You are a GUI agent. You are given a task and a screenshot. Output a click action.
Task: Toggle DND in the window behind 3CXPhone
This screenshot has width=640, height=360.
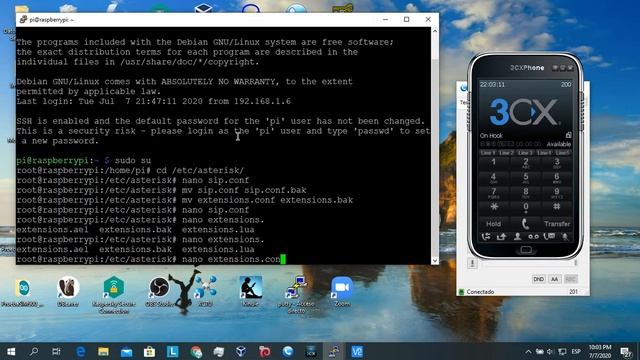coord(538,279)
